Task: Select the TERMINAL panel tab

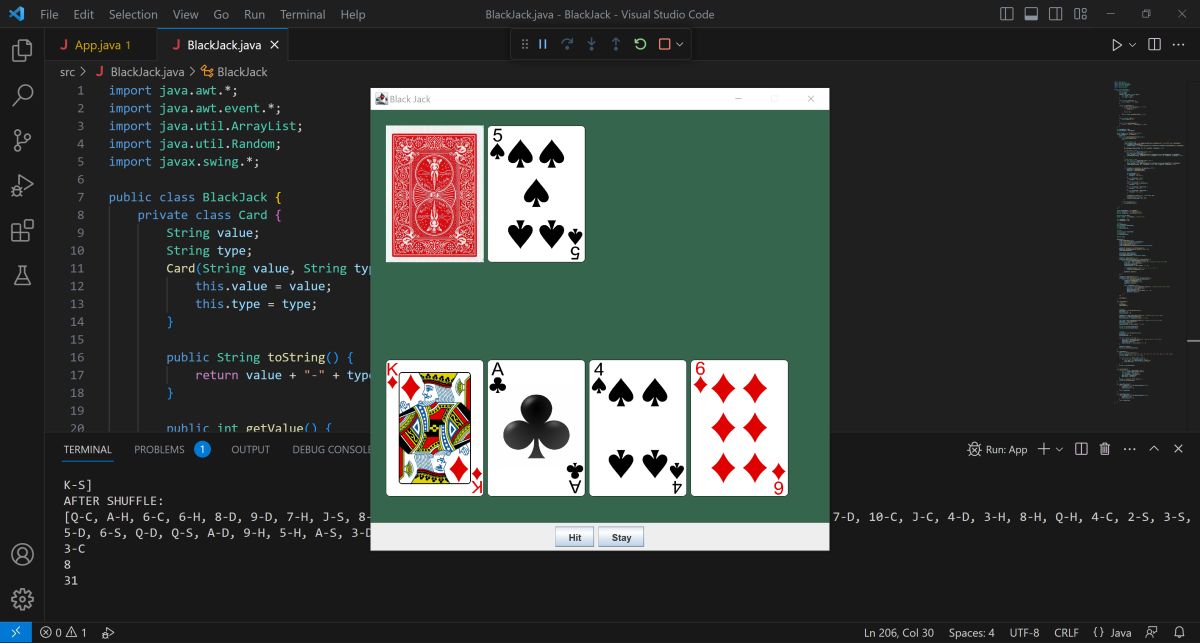Action: (x=88, y=449)
